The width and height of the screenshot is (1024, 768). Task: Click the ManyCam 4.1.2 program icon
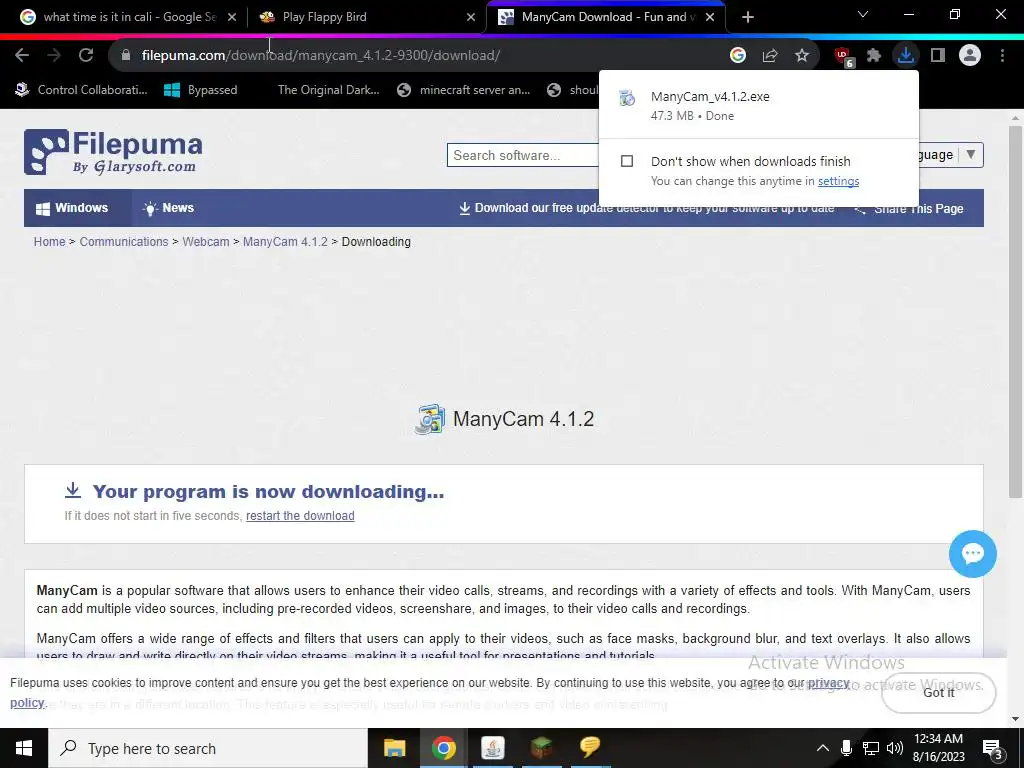430,419
